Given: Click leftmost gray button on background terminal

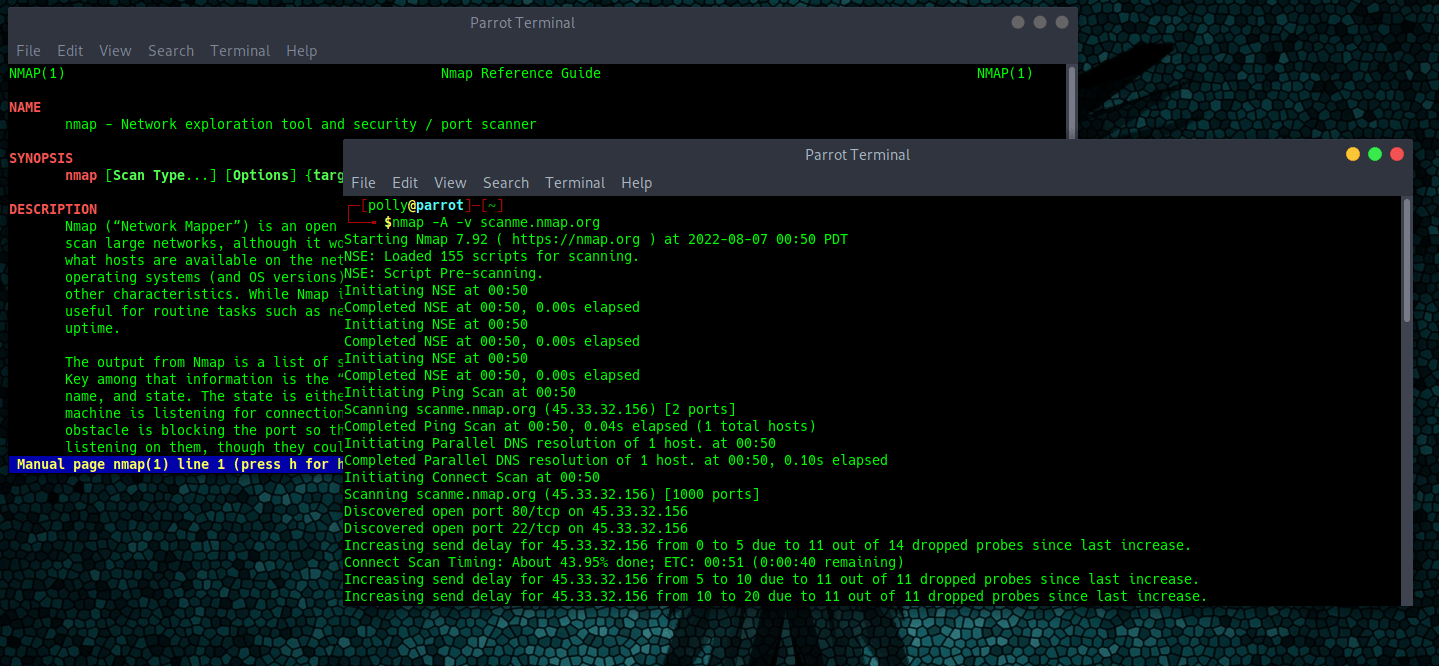Looking at the screenshot, I should pyautogui.click(x=1018, y=22).
